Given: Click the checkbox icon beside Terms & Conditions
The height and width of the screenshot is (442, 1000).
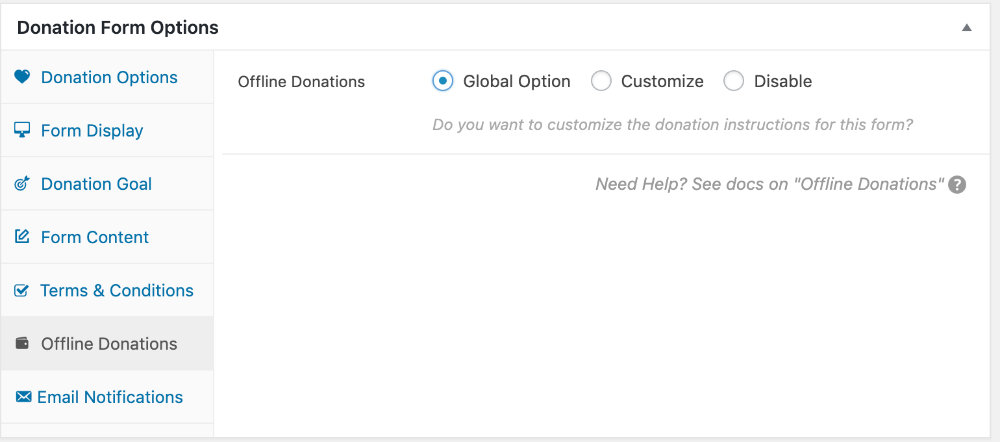Looking at the screenshot, I should click(22, 290).
